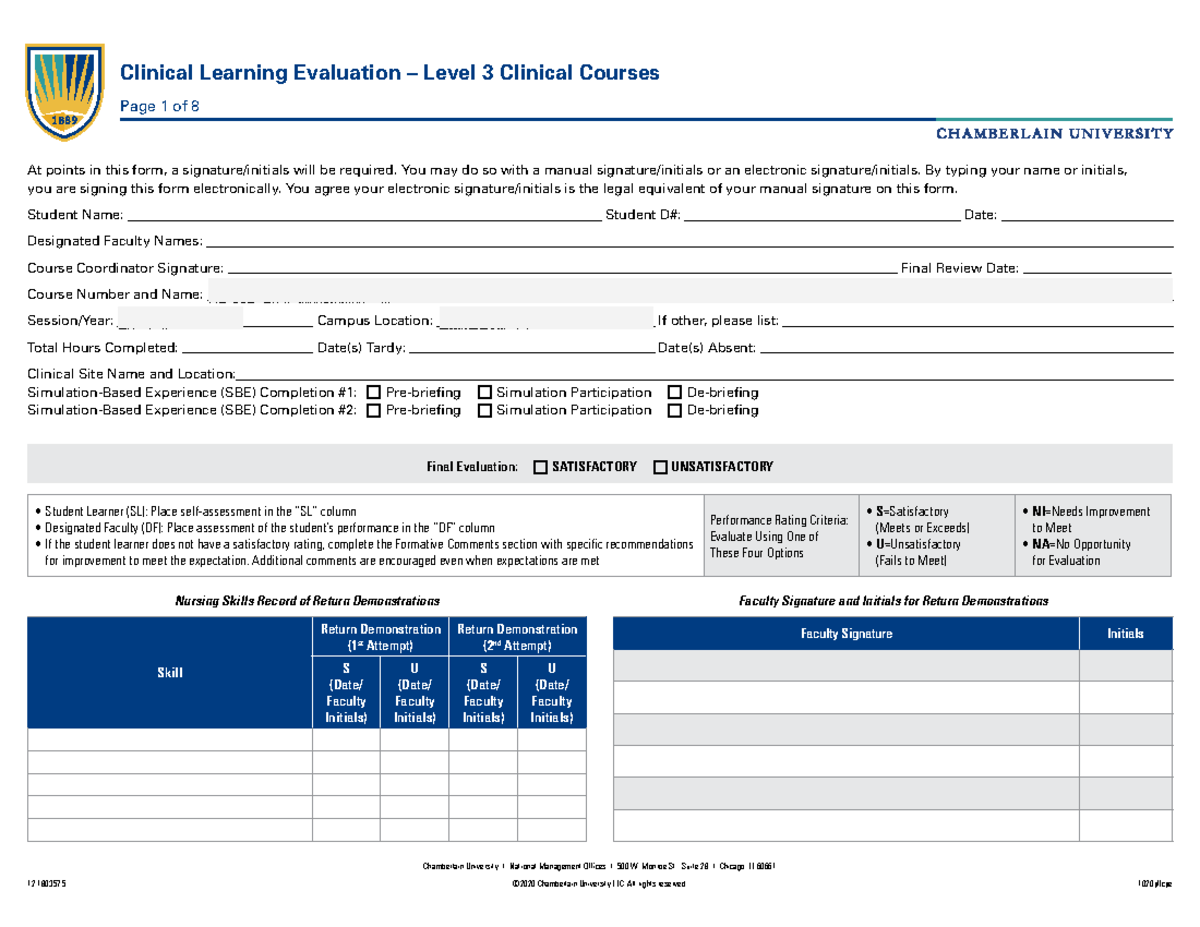
Task: Check Pre-briefing for SBE Completion #2
Action: pyautogui.click(x=374, y=410)
